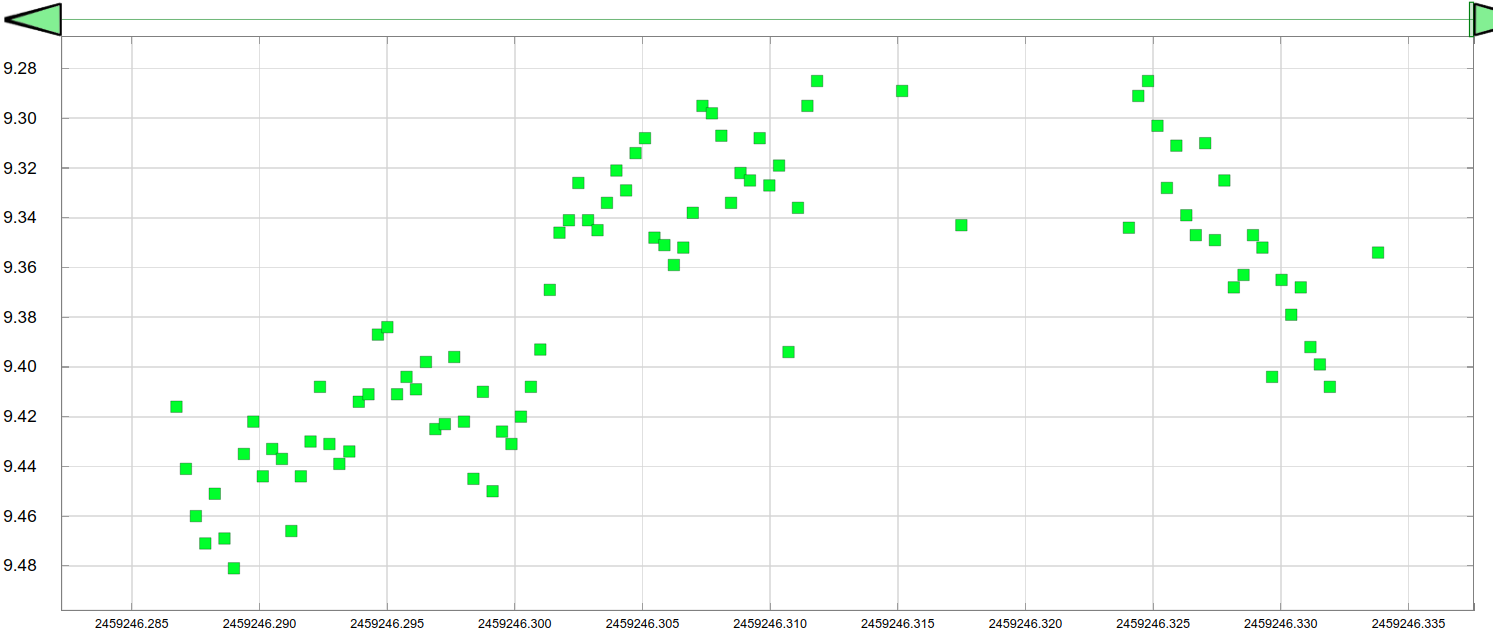Screen dimensions: 1493x628
Task: Click the right green triangle range handle
Action: [1480, 19]
